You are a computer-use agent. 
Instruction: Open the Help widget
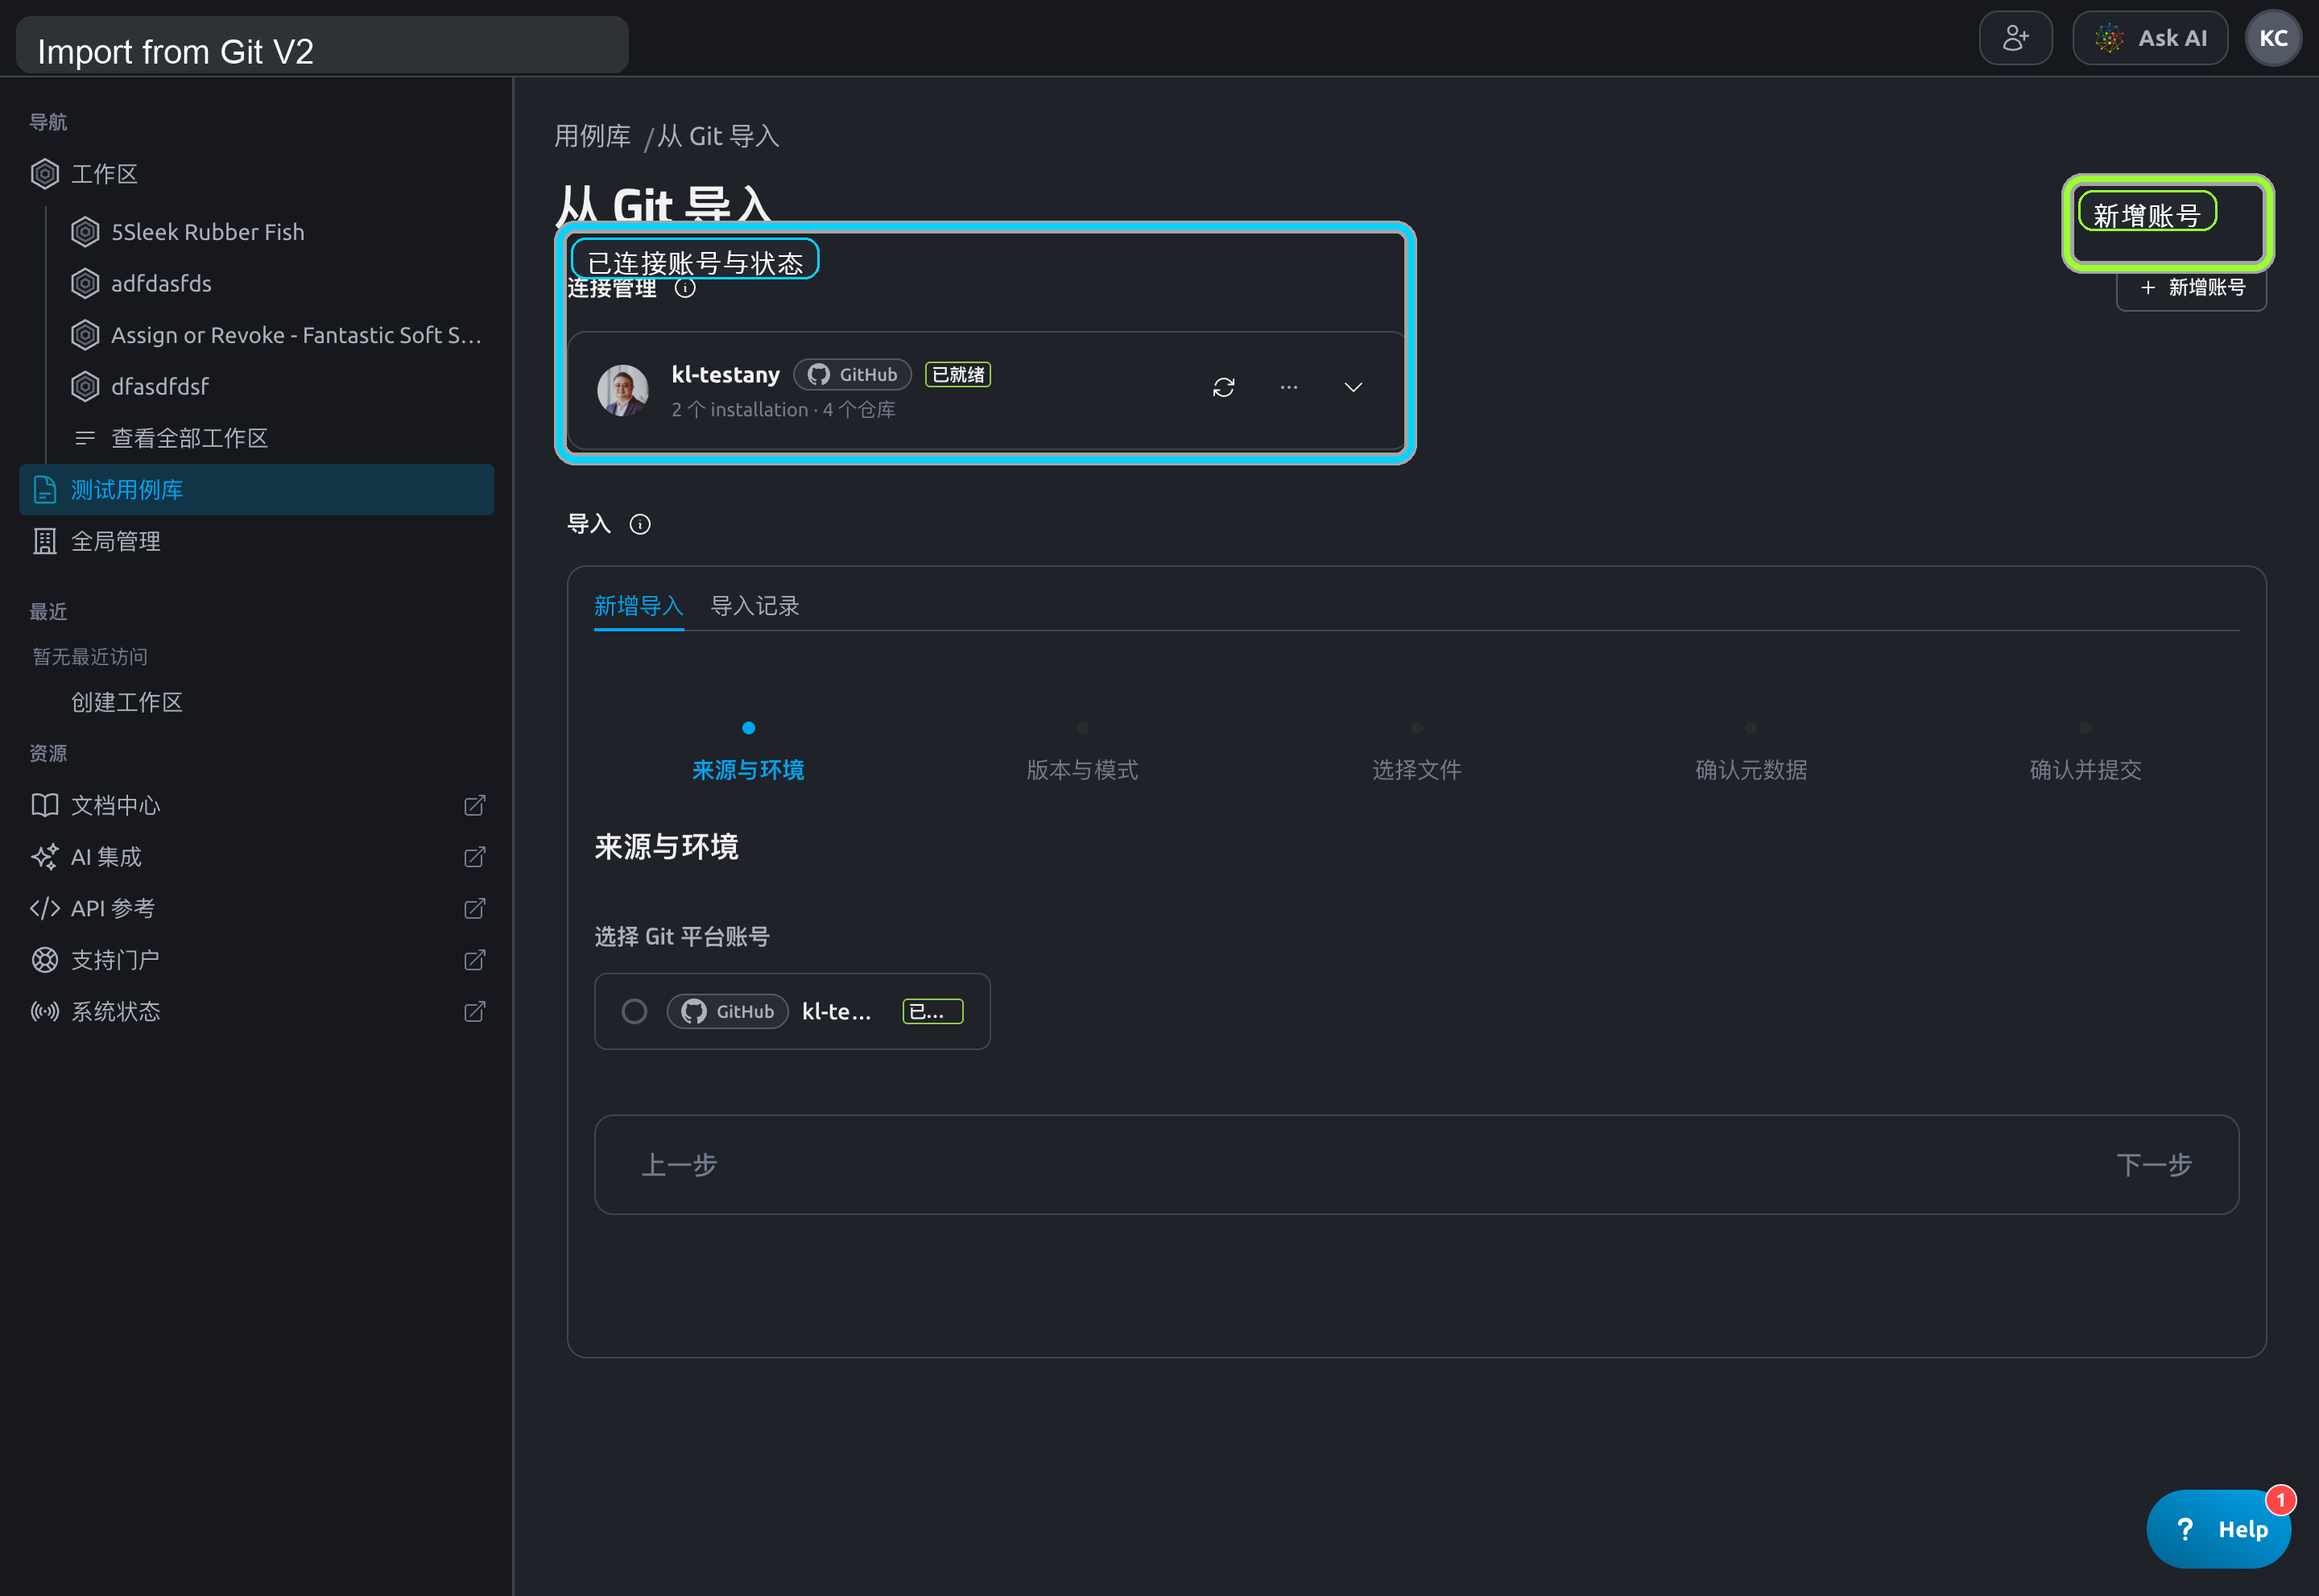pos(2219,1529)
